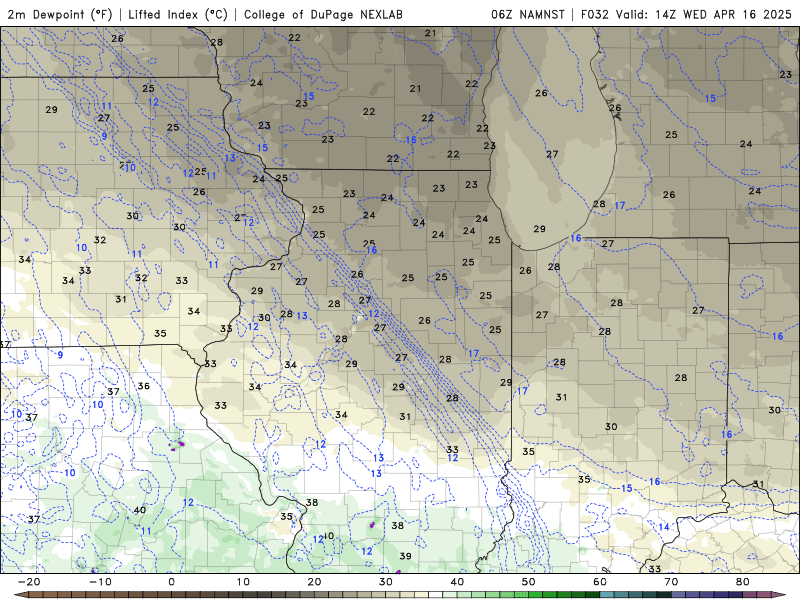Click the black dewpoint value 40 on map
Screen dimensions: 800x600
(x=139, y=510)
